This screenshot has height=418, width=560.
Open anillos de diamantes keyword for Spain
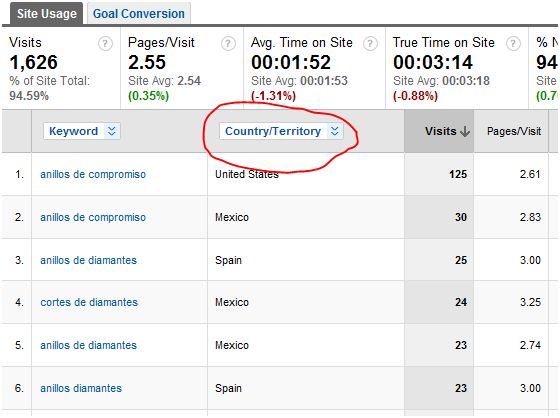(x=88, y=260)
